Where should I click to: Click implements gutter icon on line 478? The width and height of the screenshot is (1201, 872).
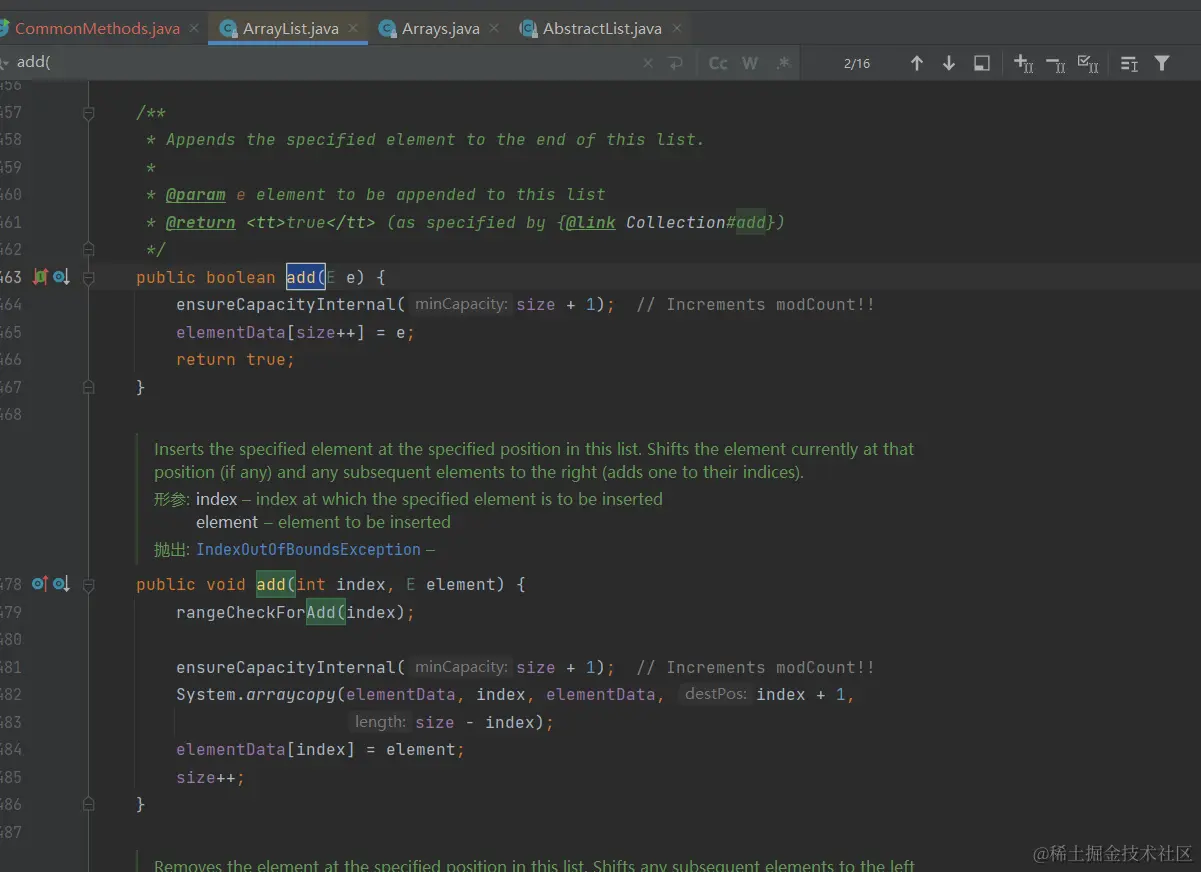click(x=40, y=584)
